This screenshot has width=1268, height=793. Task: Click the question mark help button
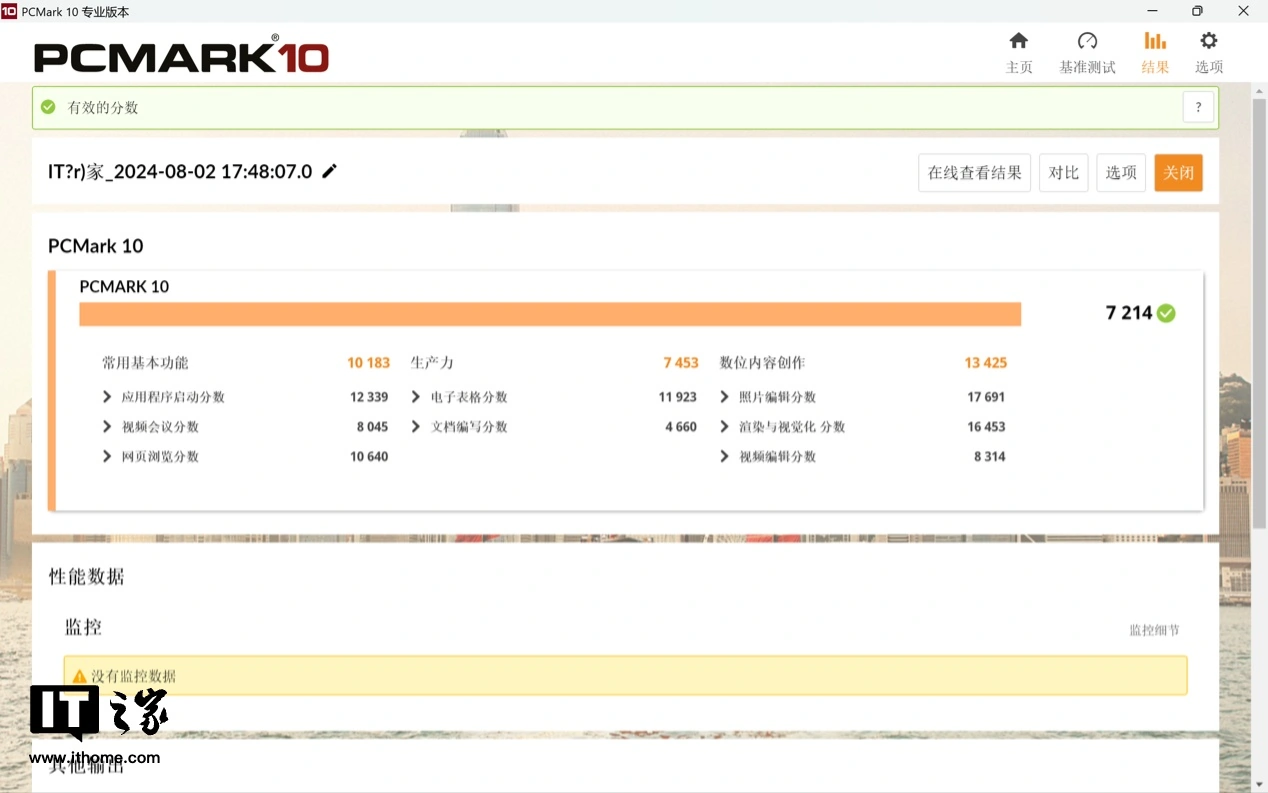tap(1198, 107)
